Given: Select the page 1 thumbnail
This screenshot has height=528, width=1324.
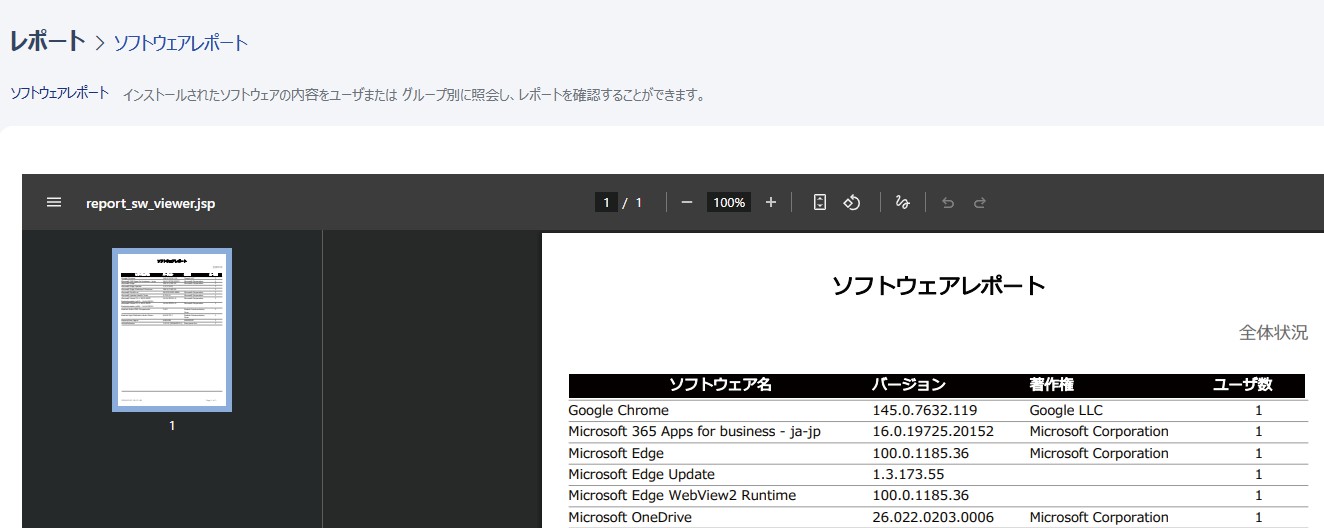Looking at the screenshot, I should [x=172, y=330].
